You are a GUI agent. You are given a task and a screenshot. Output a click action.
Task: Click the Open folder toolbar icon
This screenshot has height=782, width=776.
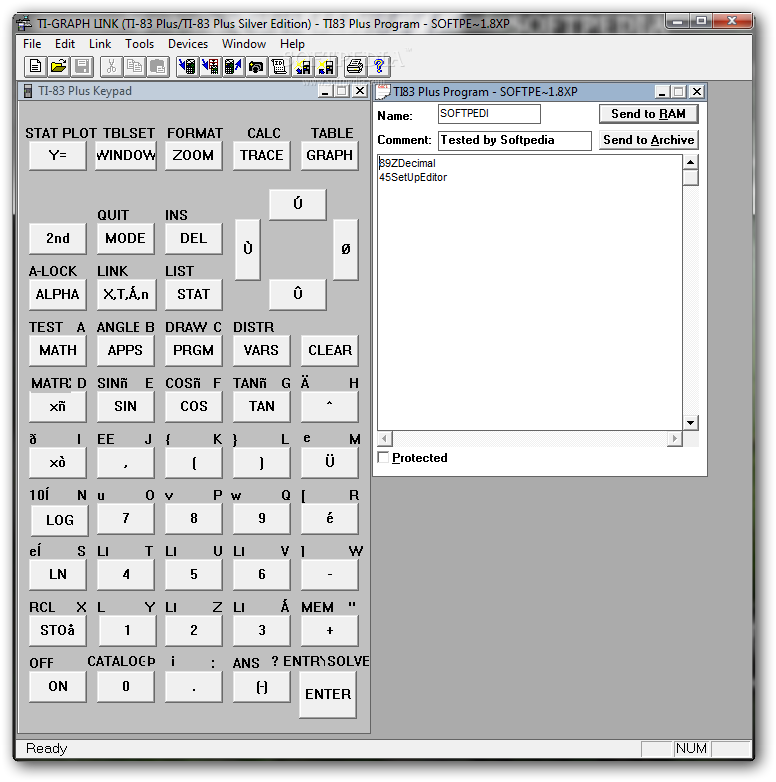click(58, 66)
